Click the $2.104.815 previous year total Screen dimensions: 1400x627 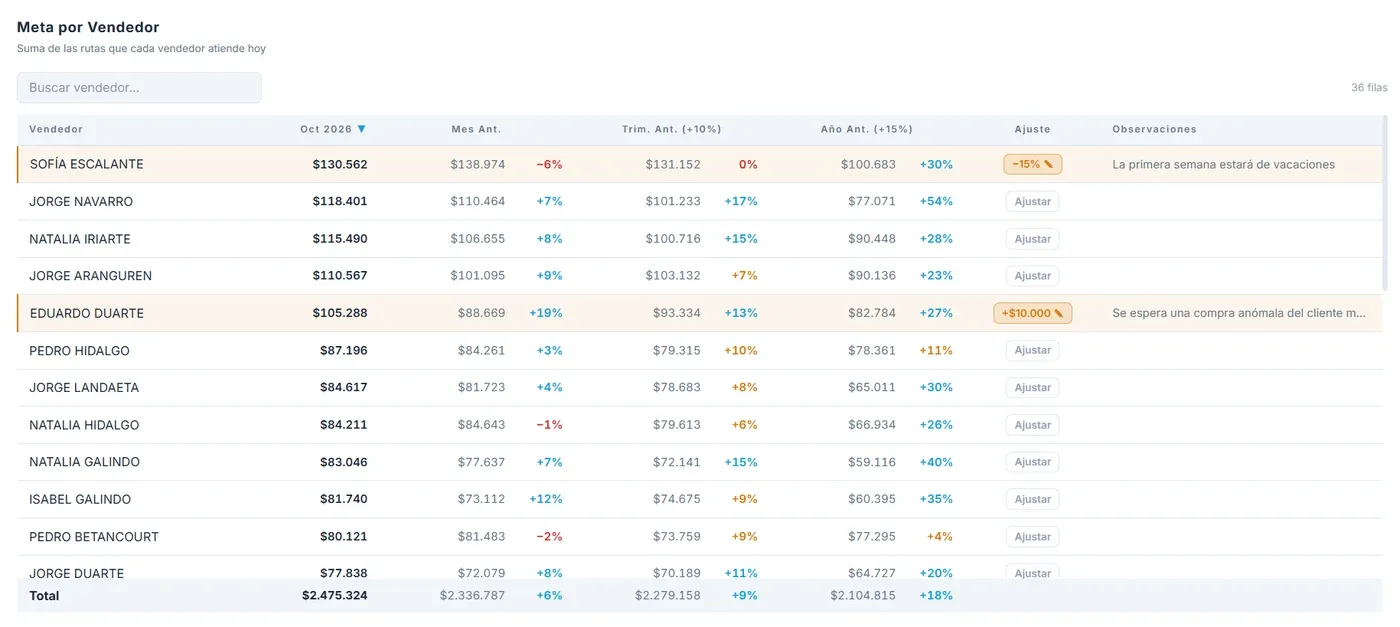(x=863, y=596)
